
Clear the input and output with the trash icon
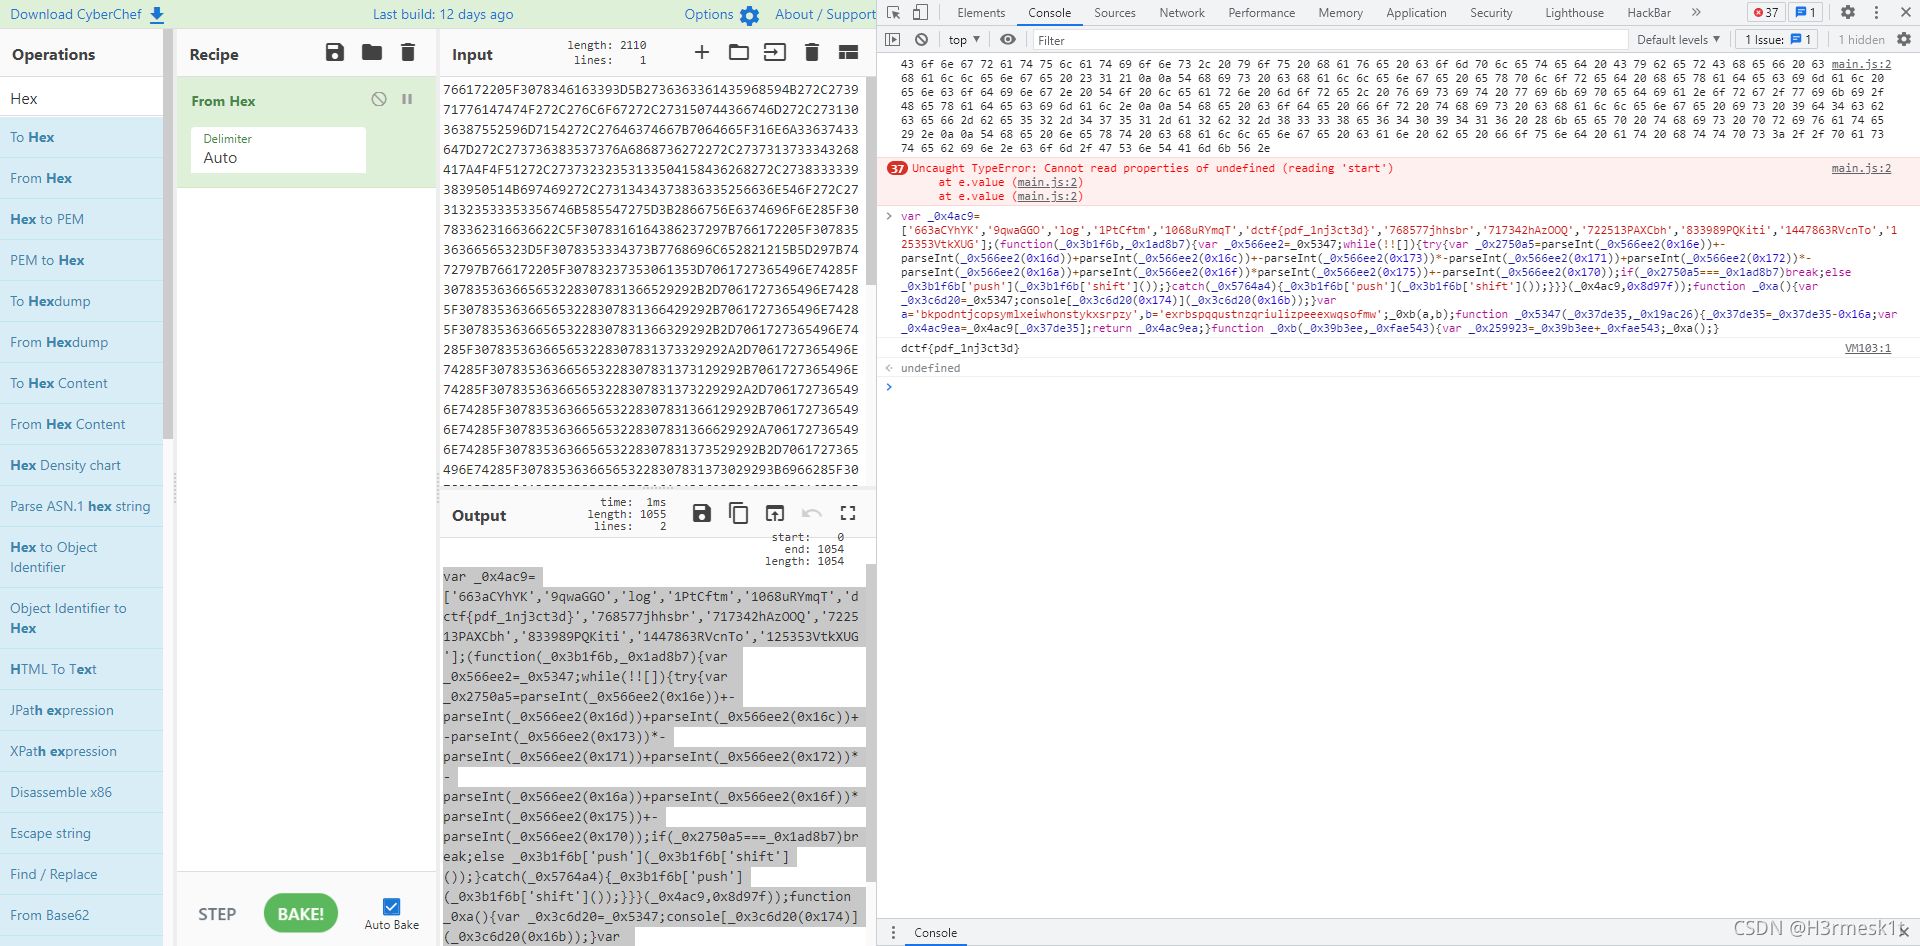tap(812, 52)
